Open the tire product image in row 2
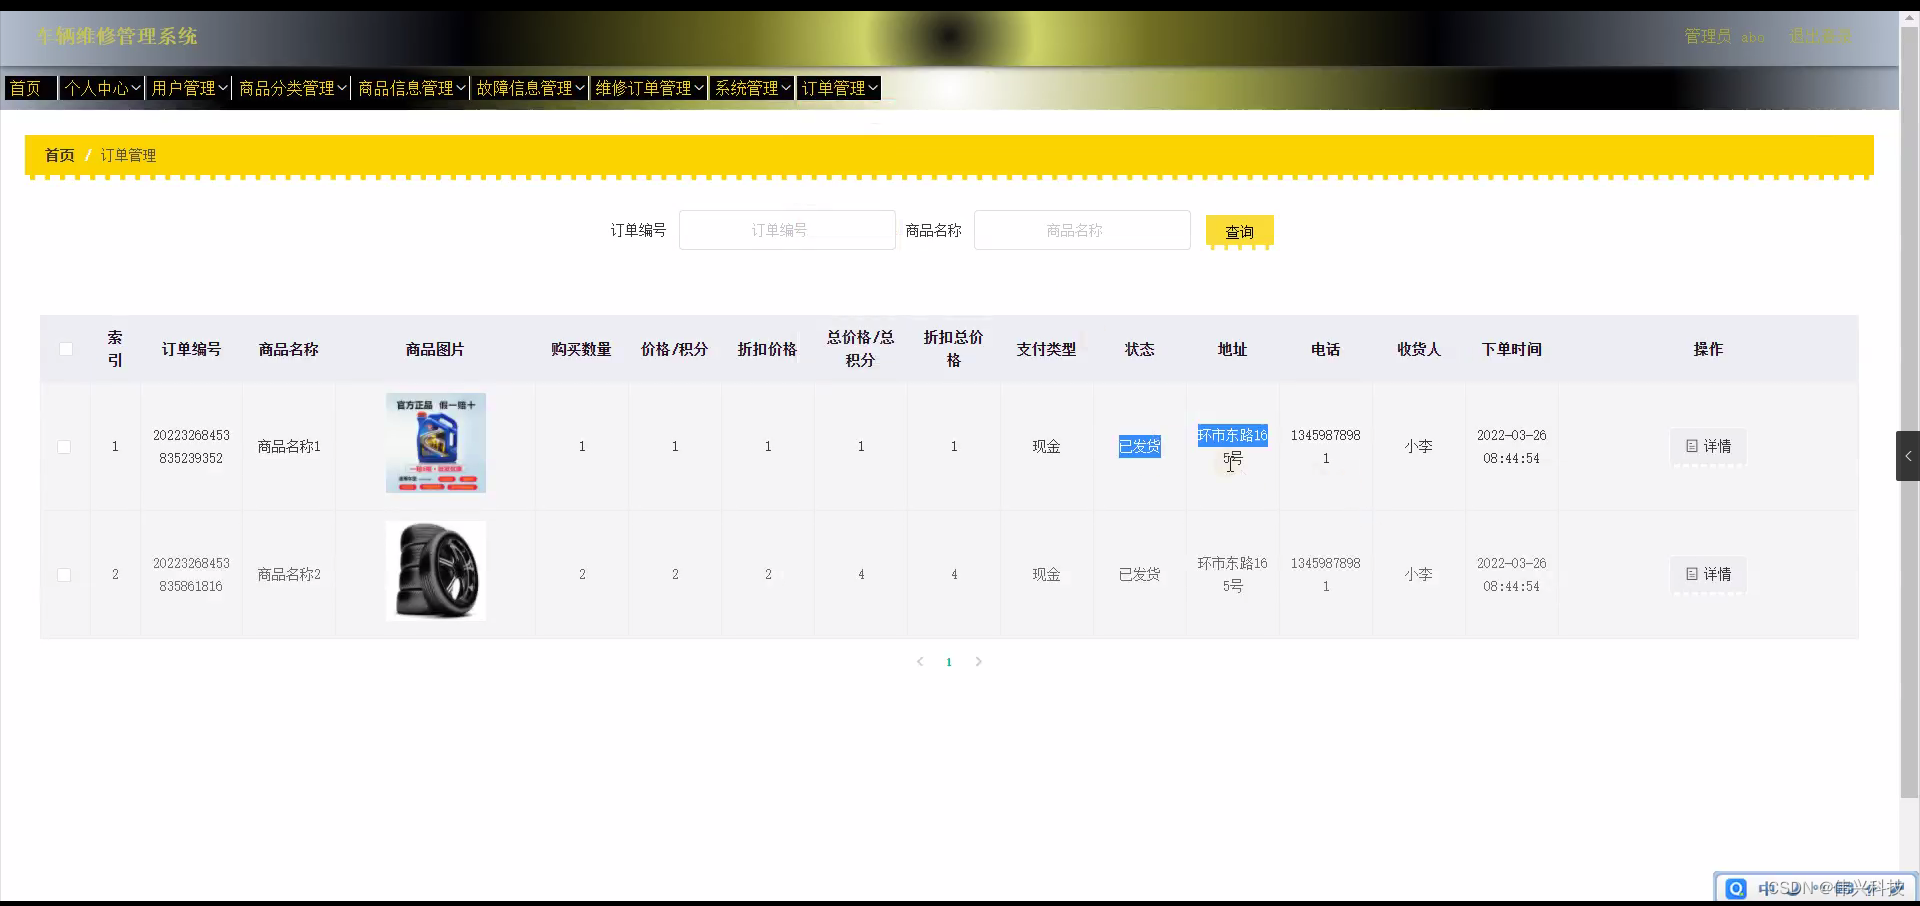The height and width of the screenshot is (906, 1920). pos(435,570)
